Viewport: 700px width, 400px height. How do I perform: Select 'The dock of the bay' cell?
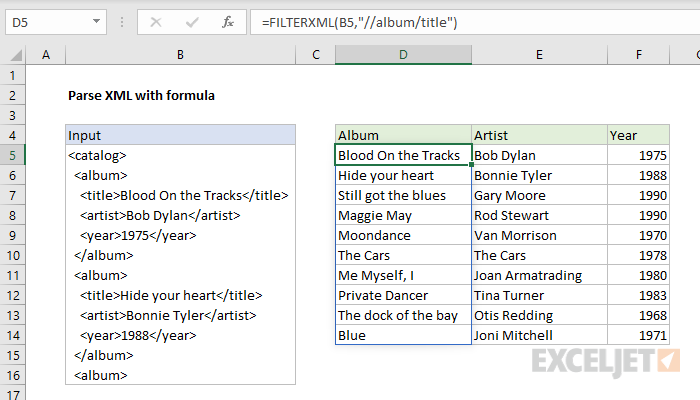(403, 315)
